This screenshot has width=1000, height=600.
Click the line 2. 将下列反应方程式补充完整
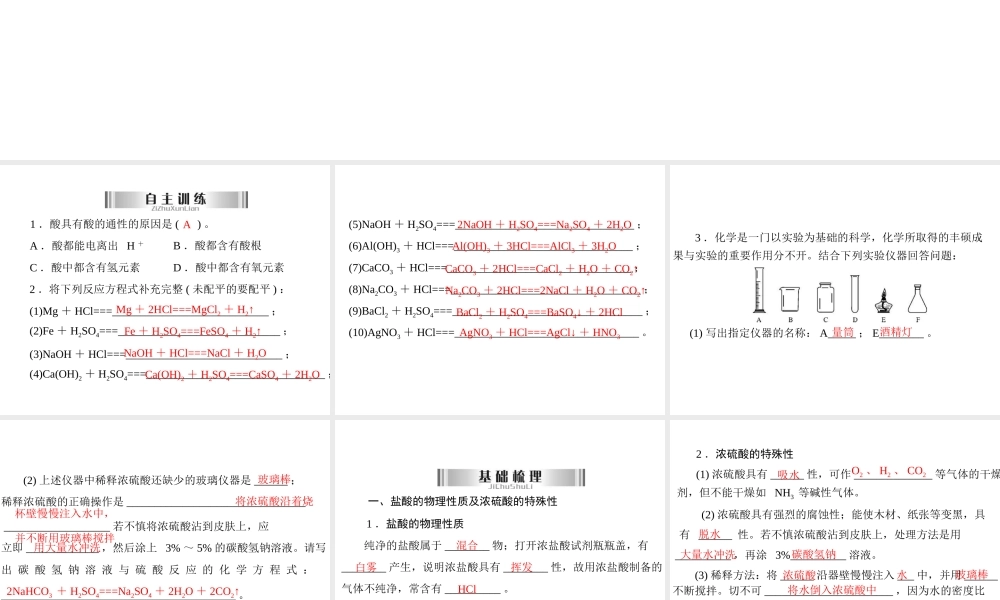[156, 289]
